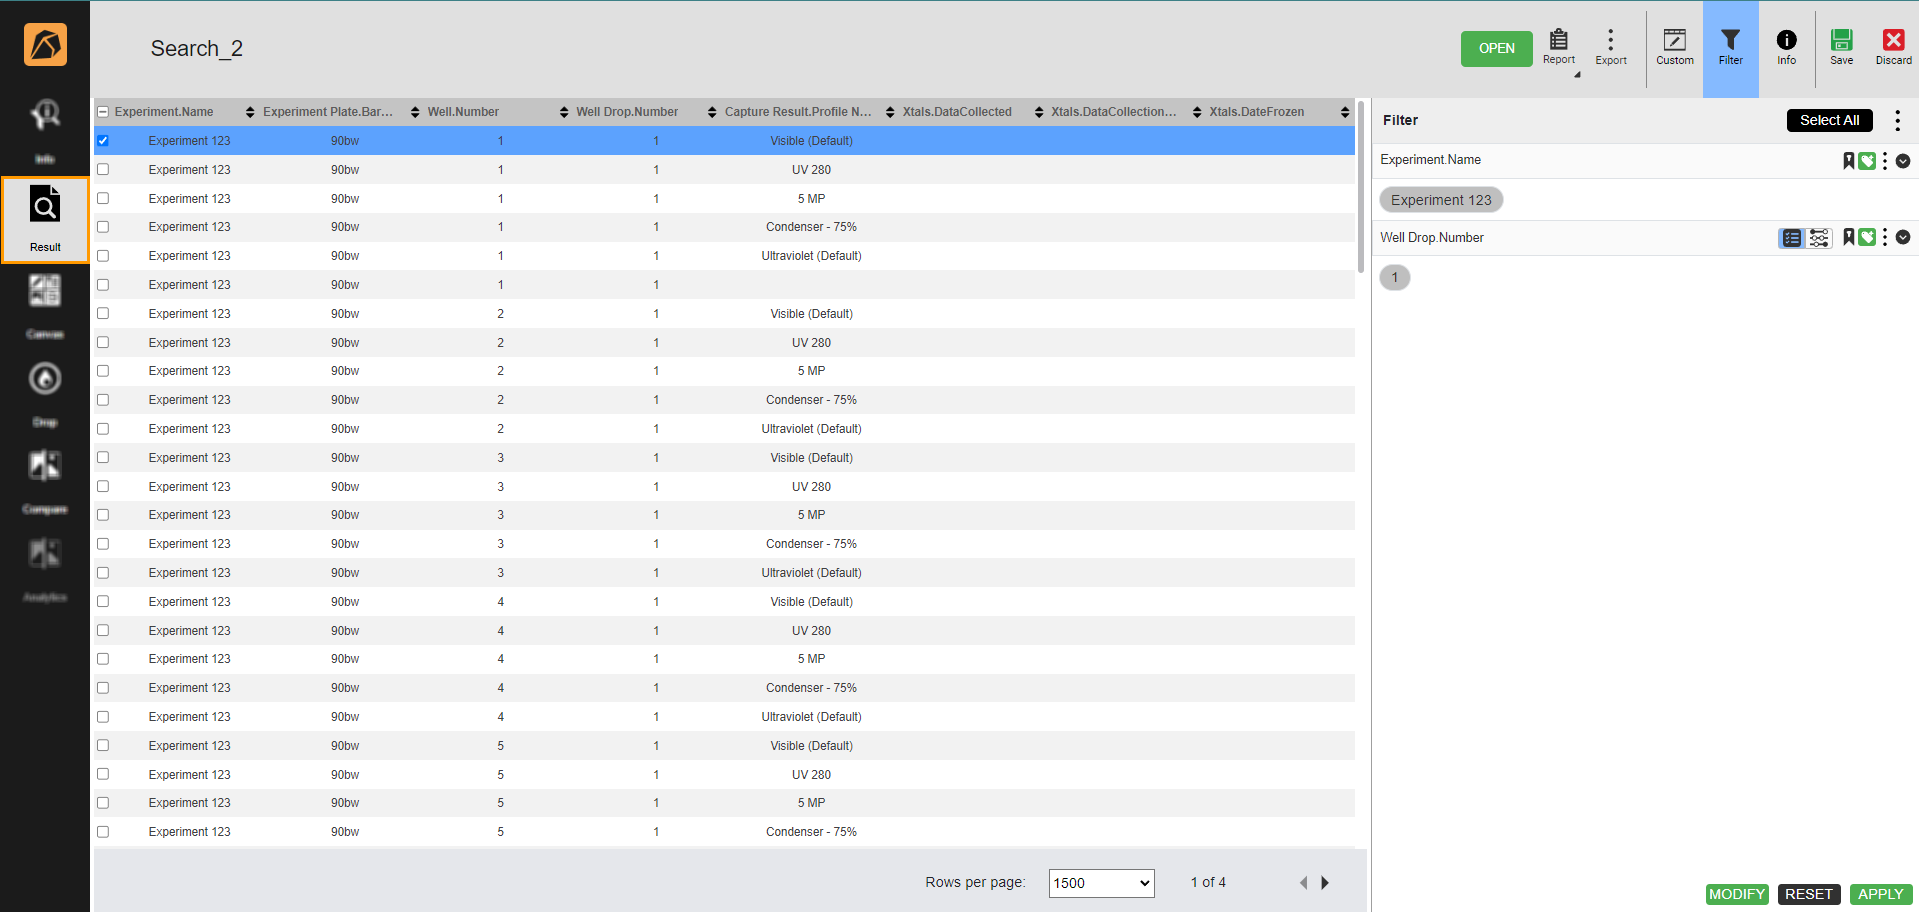Click the bookmark icon for Experiment.Name filter
Viewport: 1919px width, 912px height.
[1849, 161]
